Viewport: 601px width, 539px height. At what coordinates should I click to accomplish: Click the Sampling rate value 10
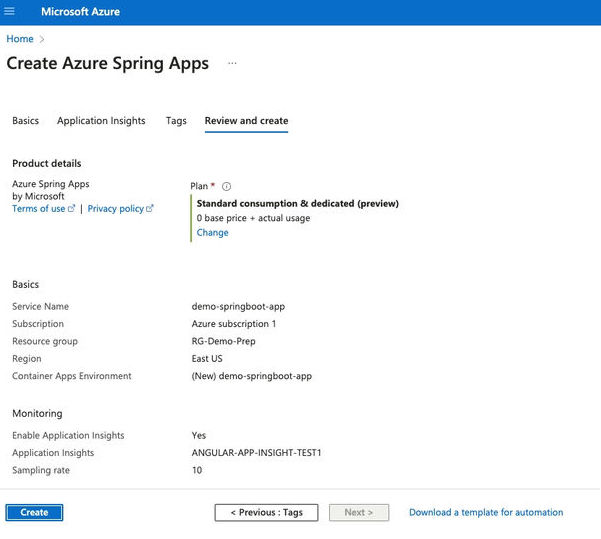click(x=197, y=470)
